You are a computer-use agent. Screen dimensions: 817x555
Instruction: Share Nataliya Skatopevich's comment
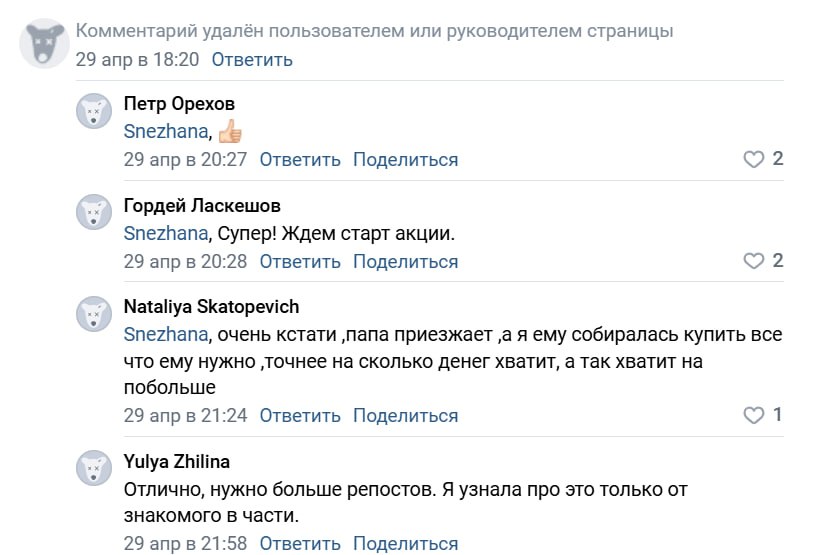click(405, 415)
